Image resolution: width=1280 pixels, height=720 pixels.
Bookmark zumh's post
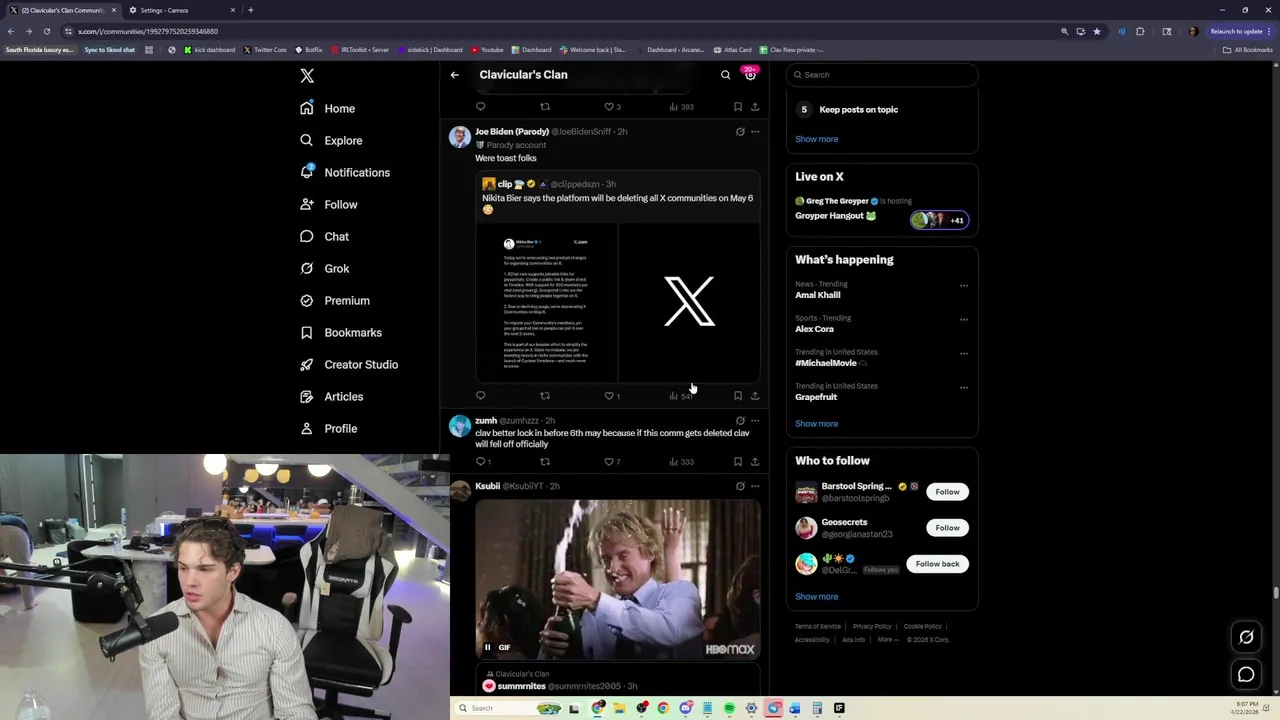(738, 462)
